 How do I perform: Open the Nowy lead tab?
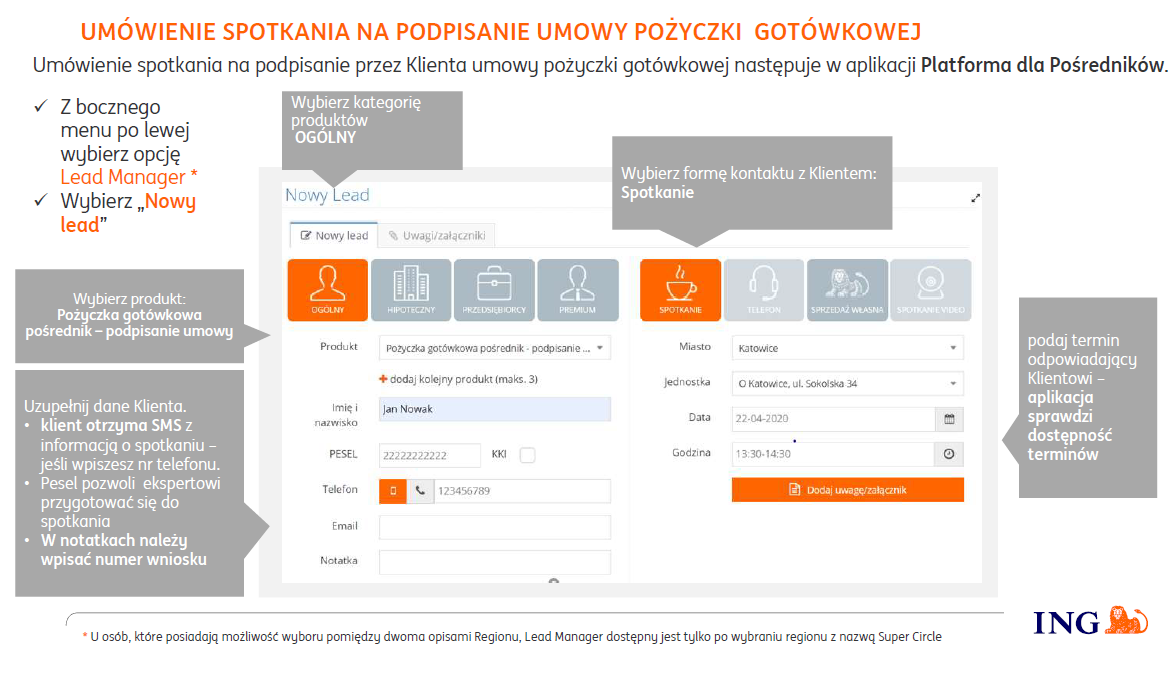(x=334, y=236)
